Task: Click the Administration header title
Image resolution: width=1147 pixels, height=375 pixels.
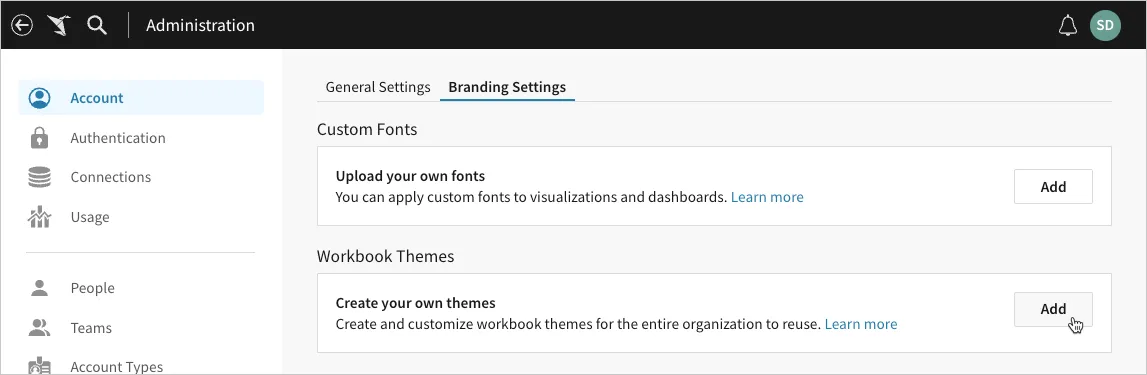Action: click(200, 26)
